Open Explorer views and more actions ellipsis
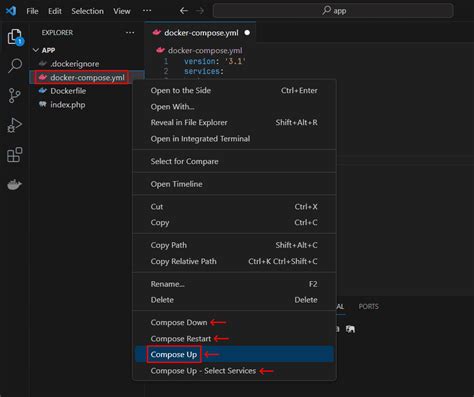This screenshot has height=397, width=474. tap(130, 33)
